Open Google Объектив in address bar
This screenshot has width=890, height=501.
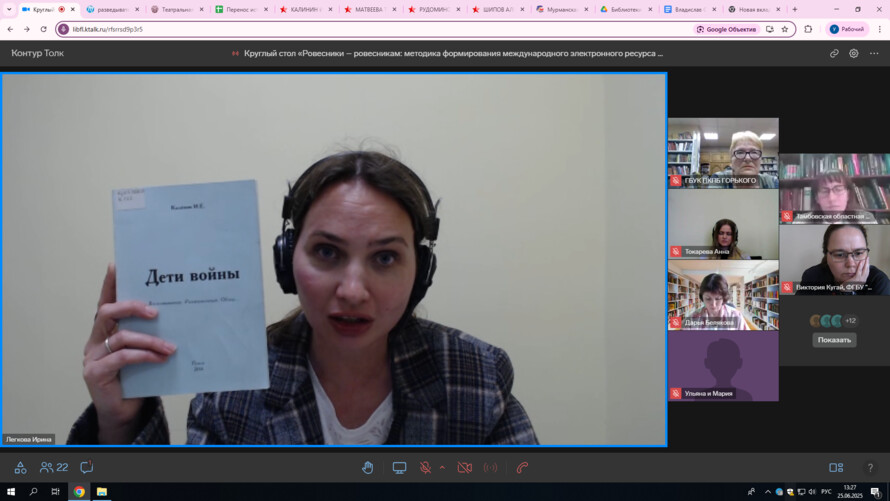[x=727, y=29]
